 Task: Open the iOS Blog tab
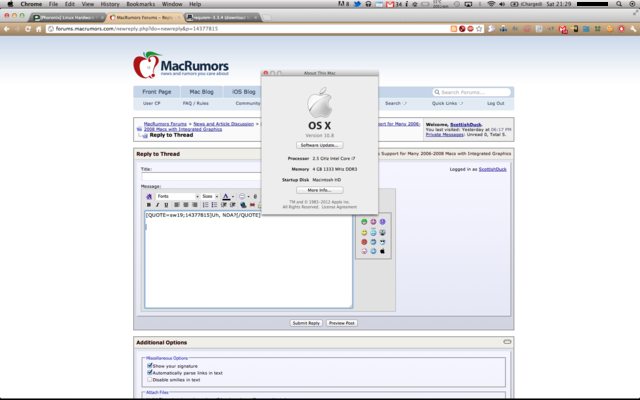[x=244, y=92]
